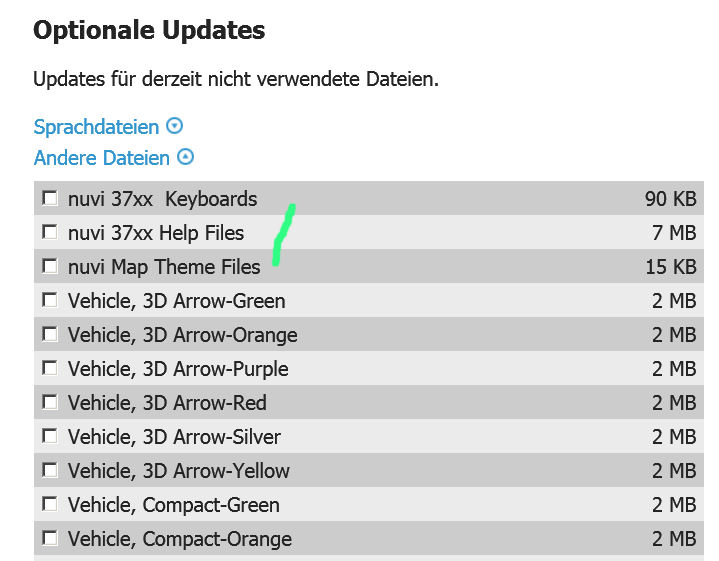
Task: Tick the nuvi Map Theme Files checkbox
Action: [x=50, y=266]
